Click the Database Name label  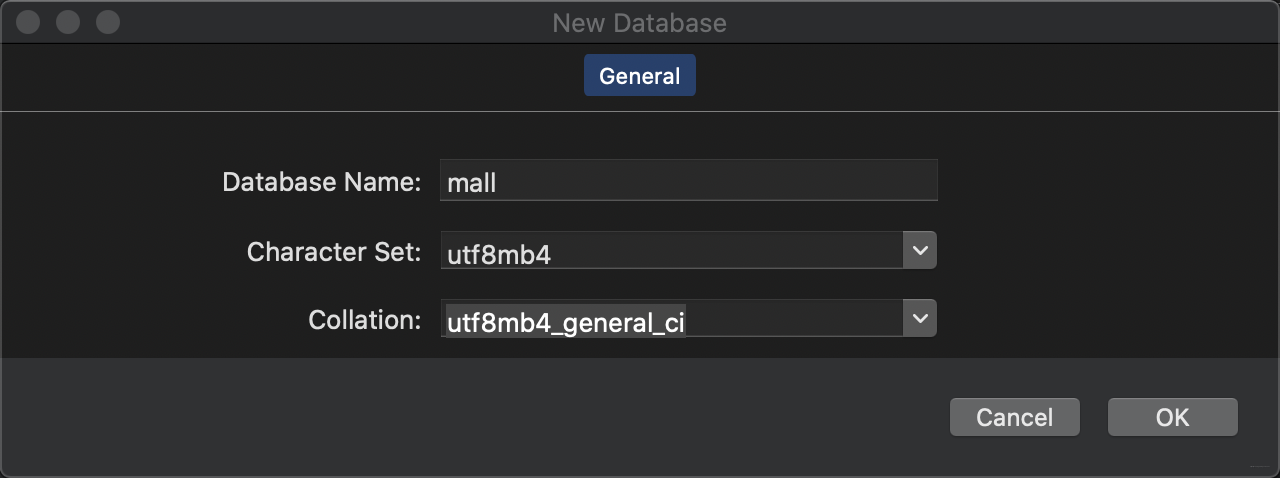click(x=322, y=182)
